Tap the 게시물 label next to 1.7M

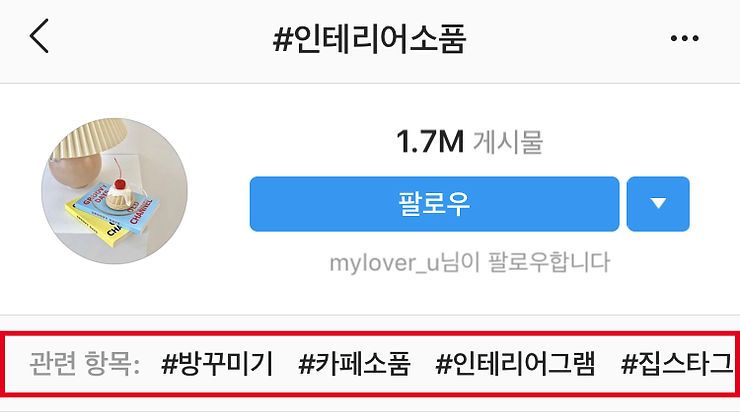tap(508, 142)
